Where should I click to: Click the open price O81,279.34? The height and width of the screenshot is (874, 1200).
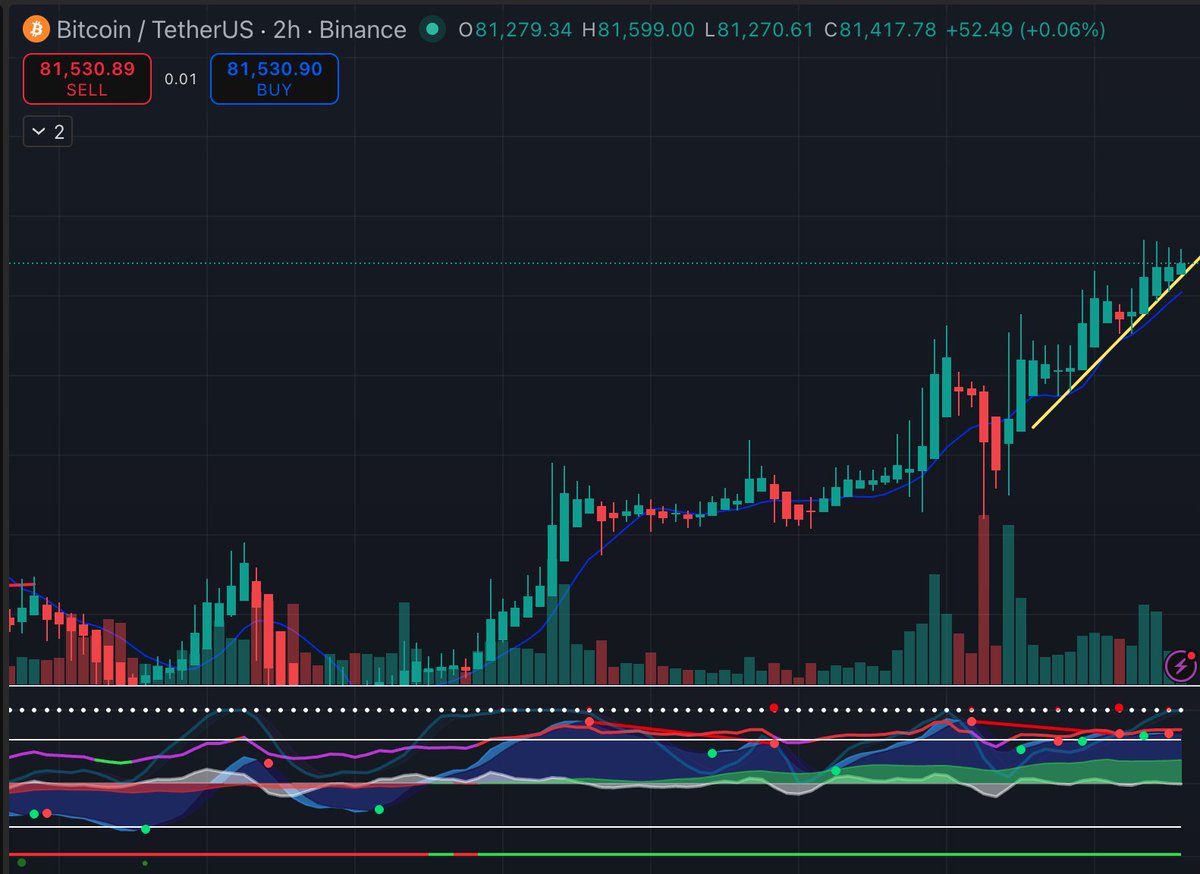point(515,29)
